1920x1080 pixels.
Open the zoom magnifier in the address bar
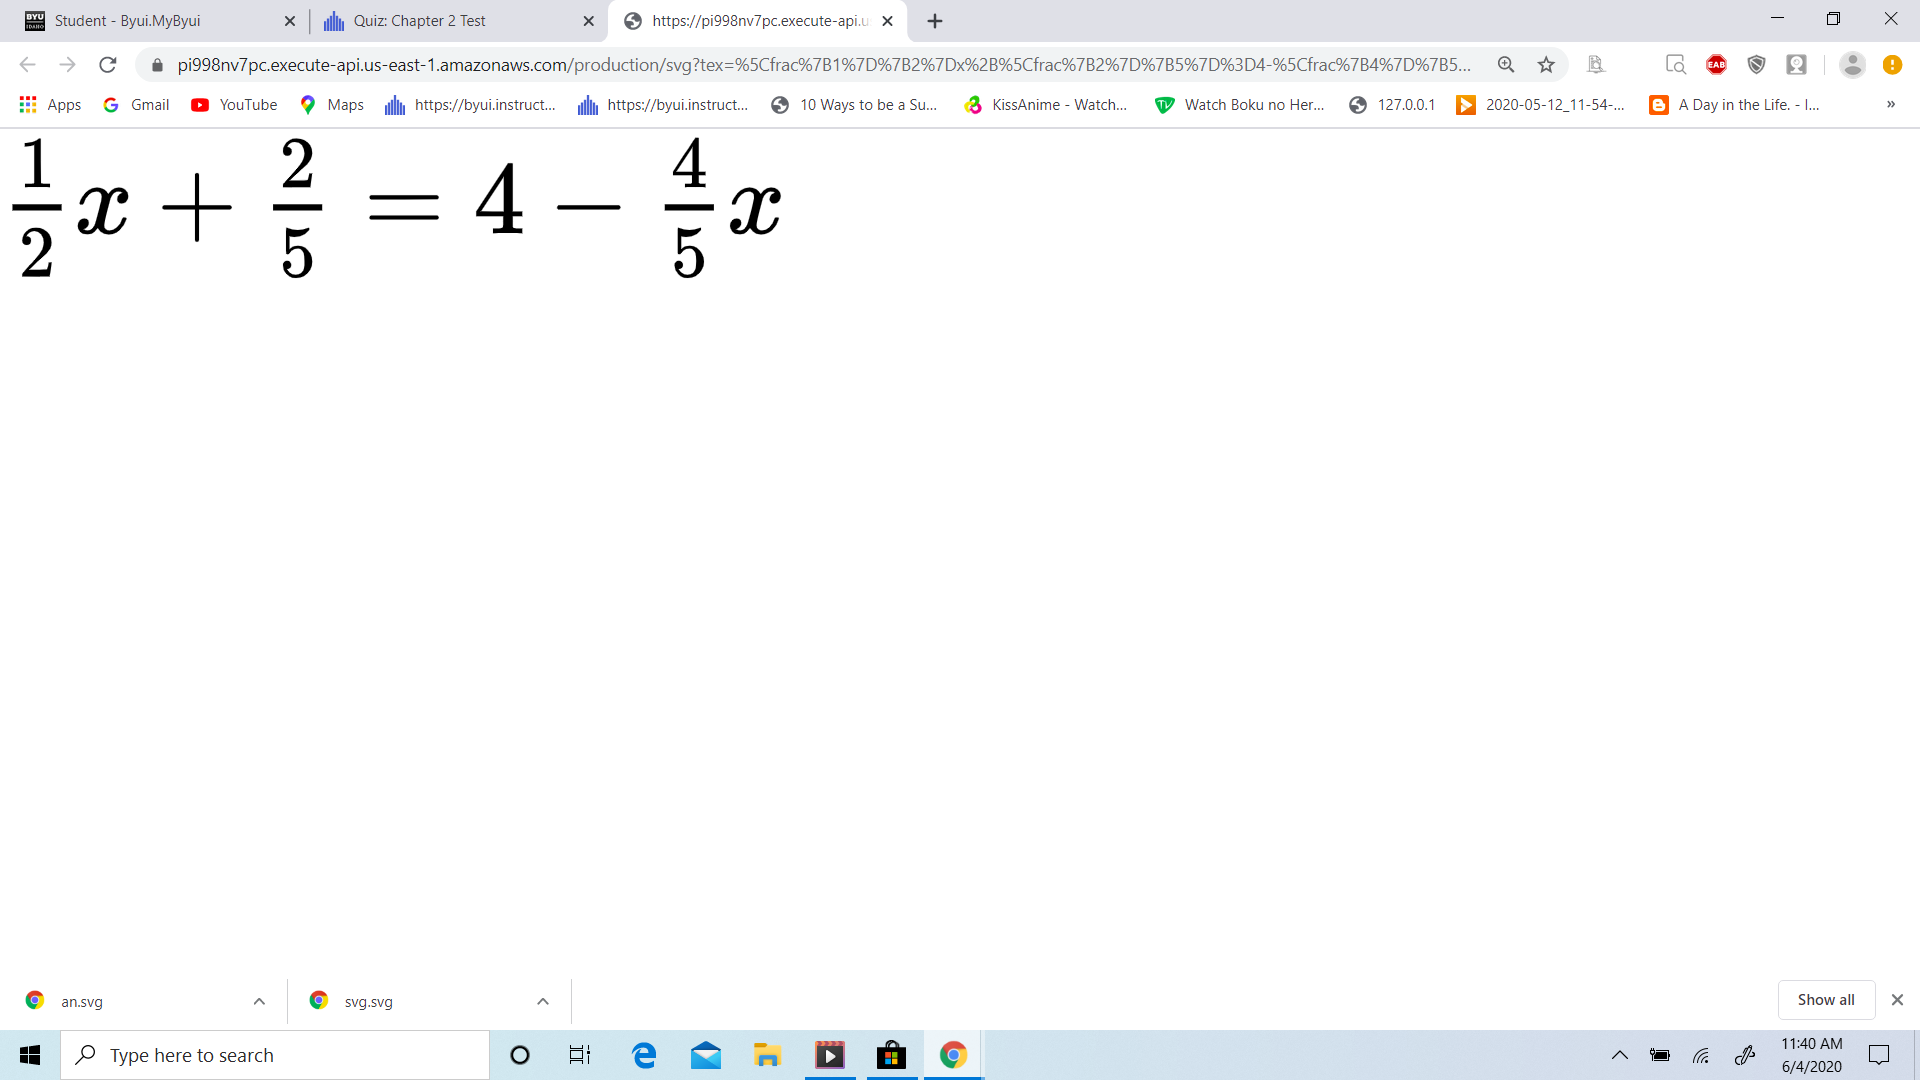(1506, 64)
